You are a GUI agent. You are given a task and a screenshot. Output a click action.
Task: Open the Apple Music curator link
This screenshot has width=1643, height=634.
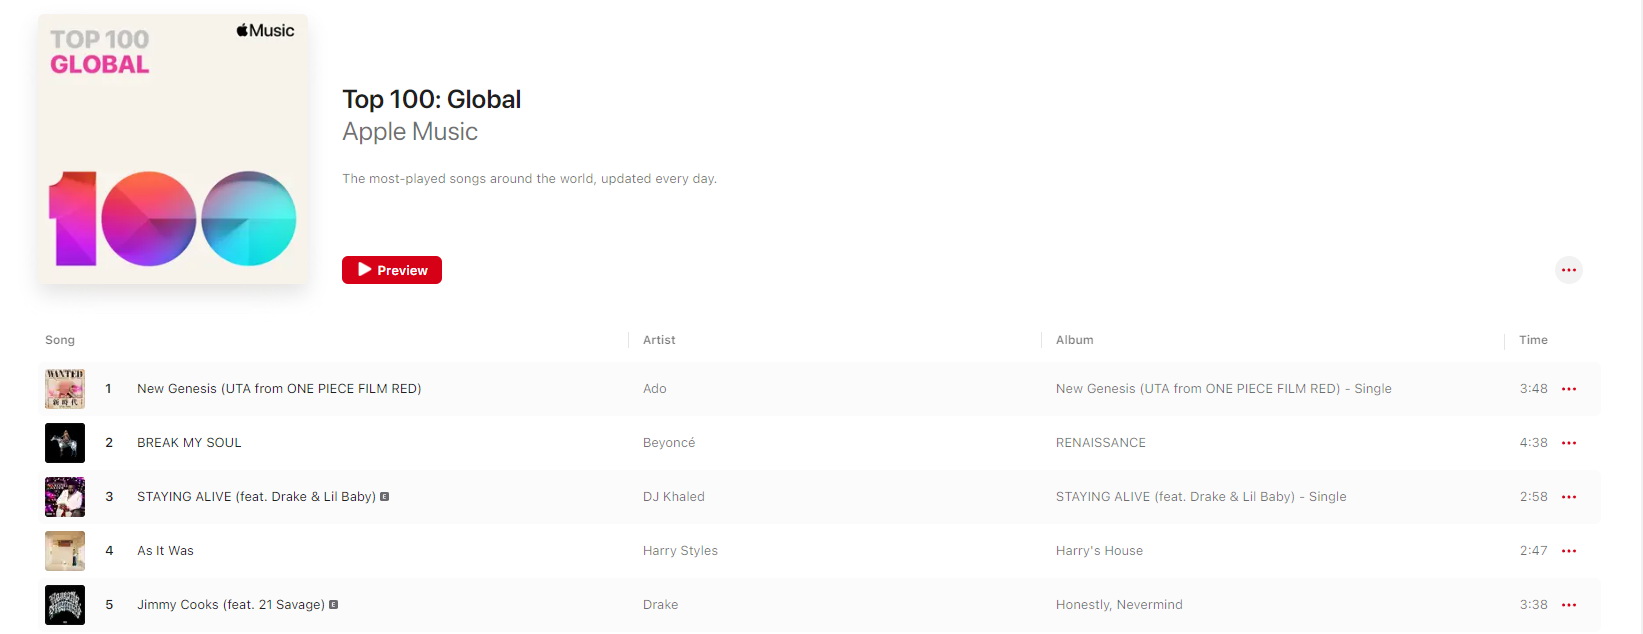[410, 132]
